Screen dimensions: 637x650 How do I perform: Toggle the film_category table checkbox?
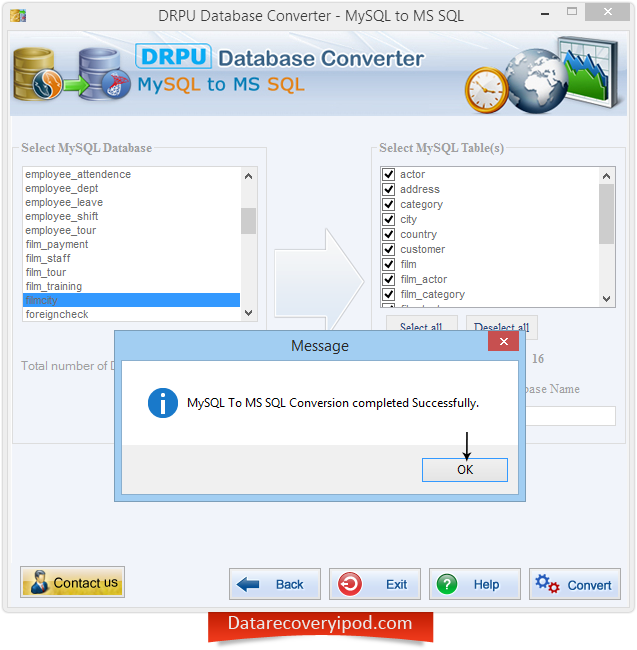tap(388, 294)
